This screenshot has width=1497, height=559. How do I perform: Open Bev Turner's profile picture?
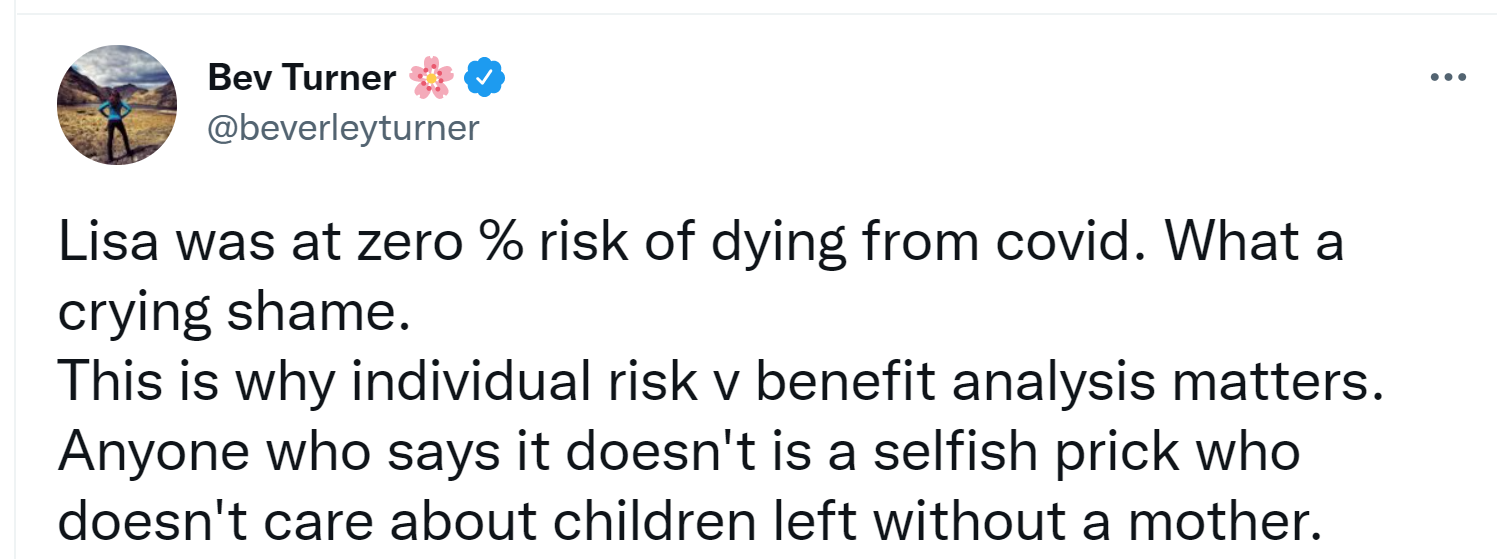tap(118, 105)
